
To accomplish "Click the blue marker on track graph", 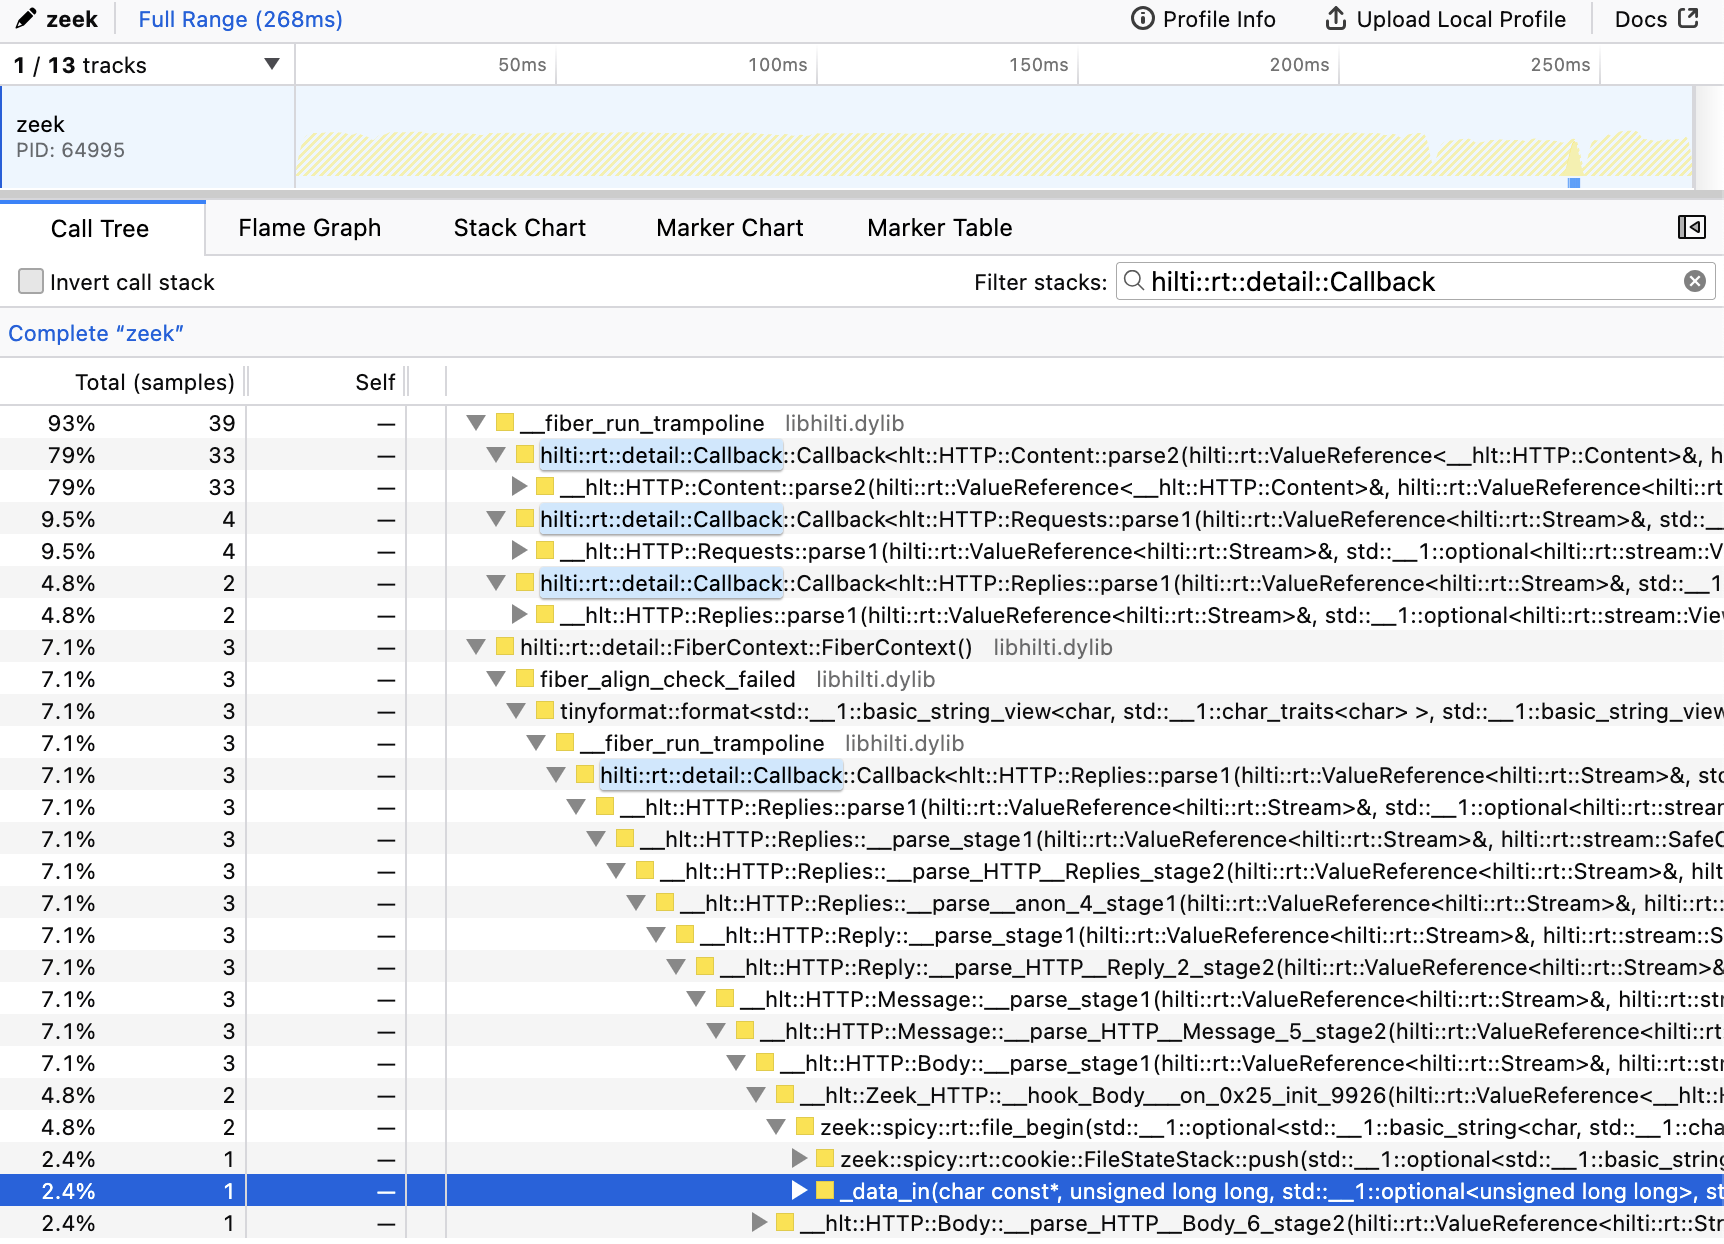I will click(1574, 182).
